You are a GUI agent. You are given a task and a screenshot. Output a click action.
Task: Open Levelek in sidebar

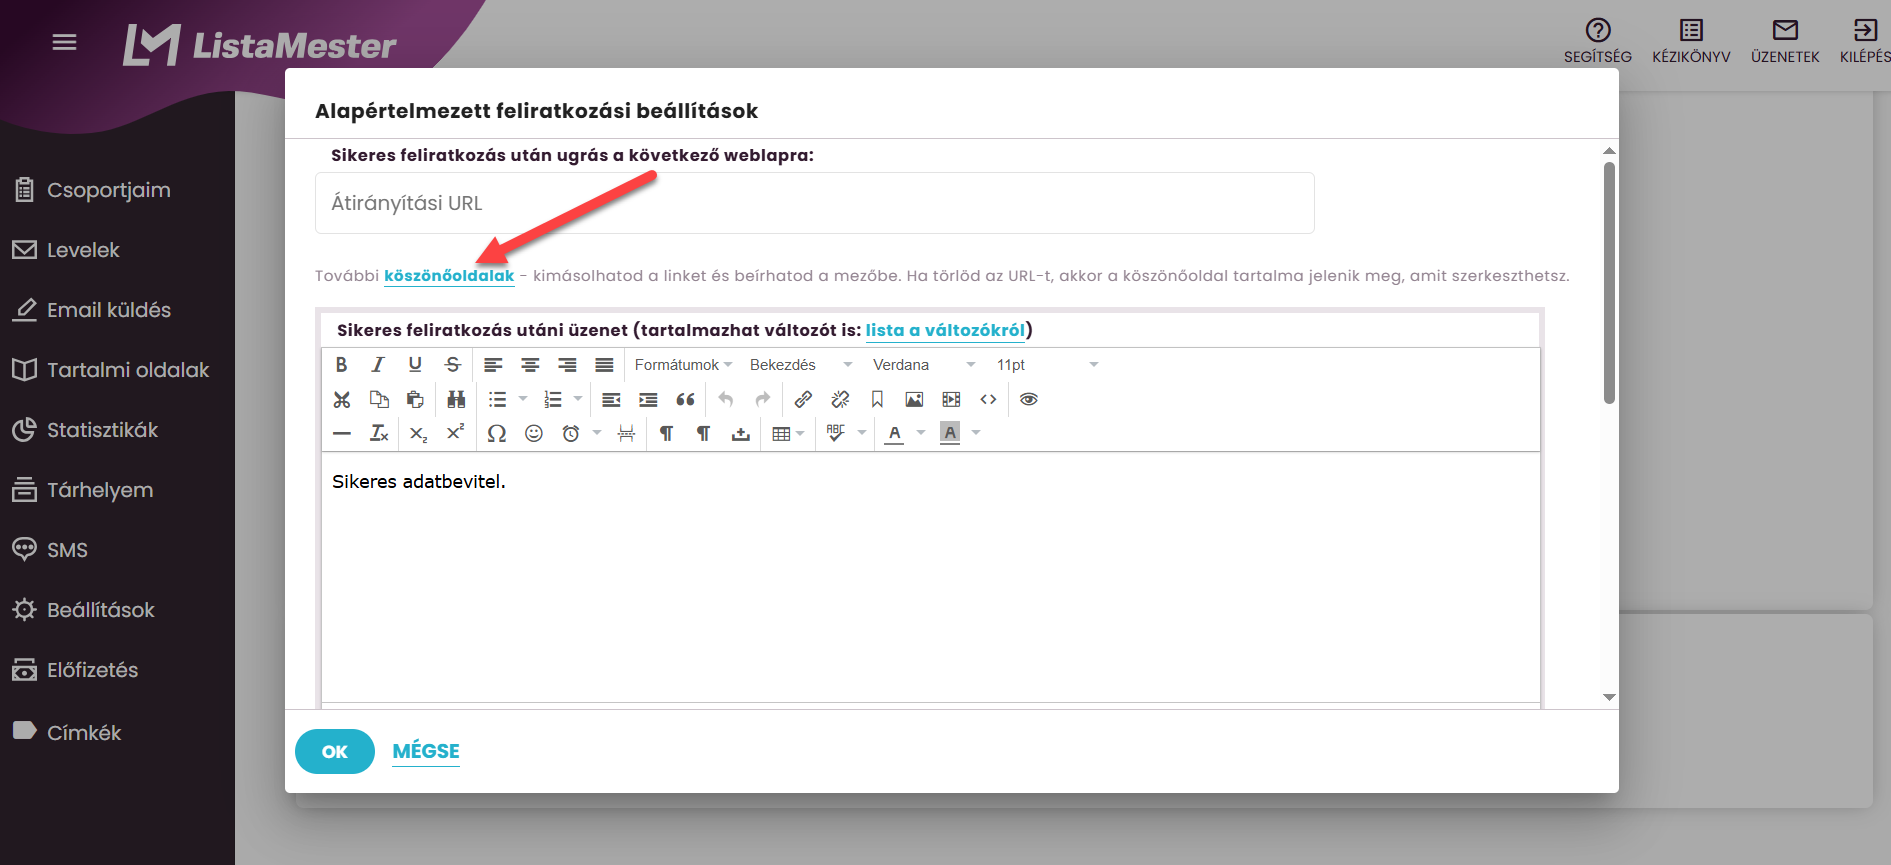click(83, 250)
